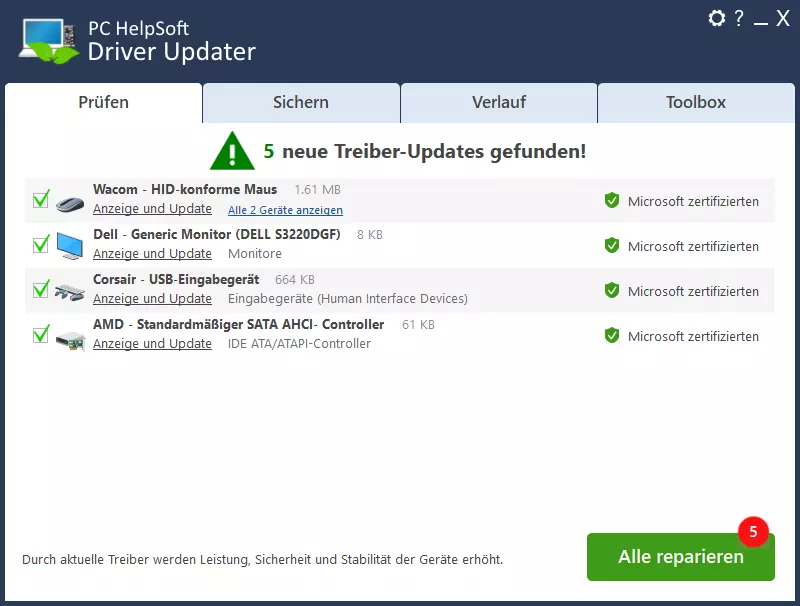Click the Eingabegeräte (Human Interface Devices) label
This screenshot has height=606, width=800.
[x=348, y=298]
